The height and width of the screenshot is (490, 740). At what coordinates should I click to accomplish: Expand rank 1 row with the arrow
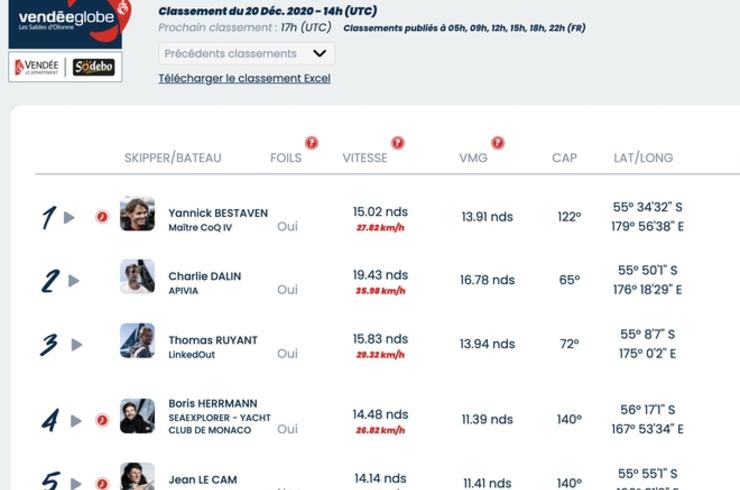(69, 217)
